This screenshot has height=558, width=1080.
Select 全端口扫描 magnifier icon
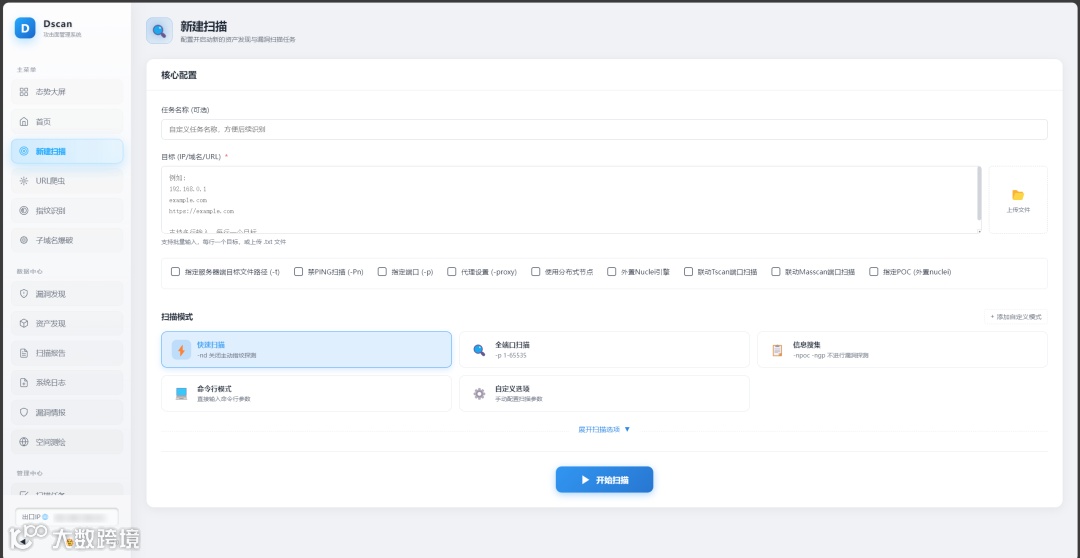coord(479,350)
